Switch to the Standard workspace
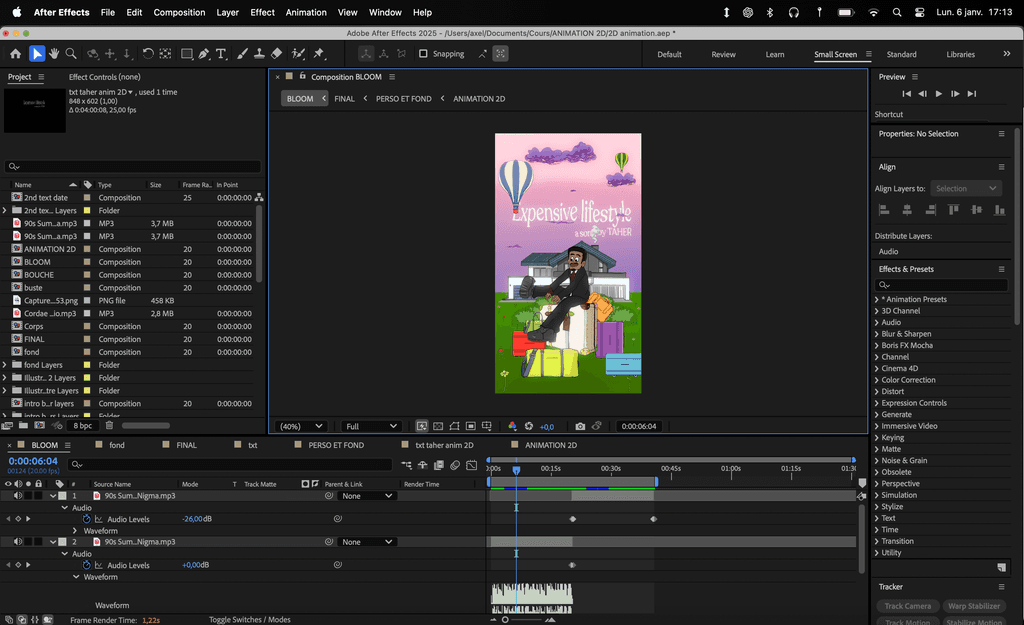 coord(901,54)
